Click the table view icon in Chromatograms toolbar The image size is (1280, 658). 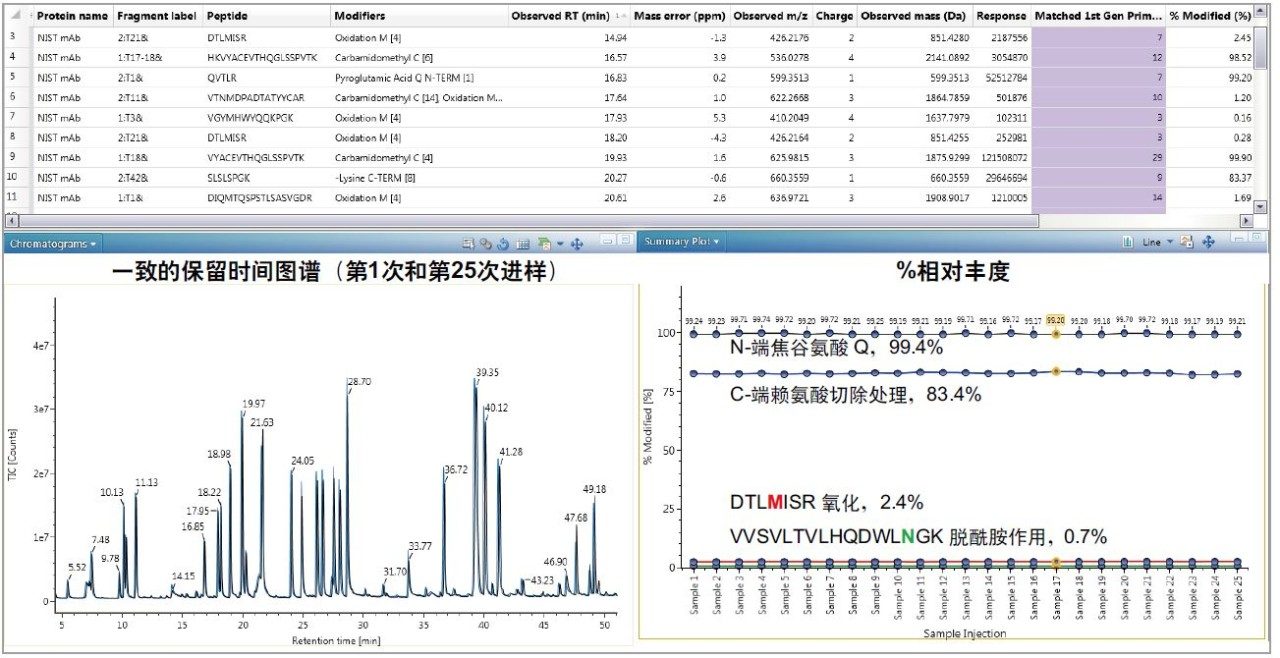click(x=523, y=243)
